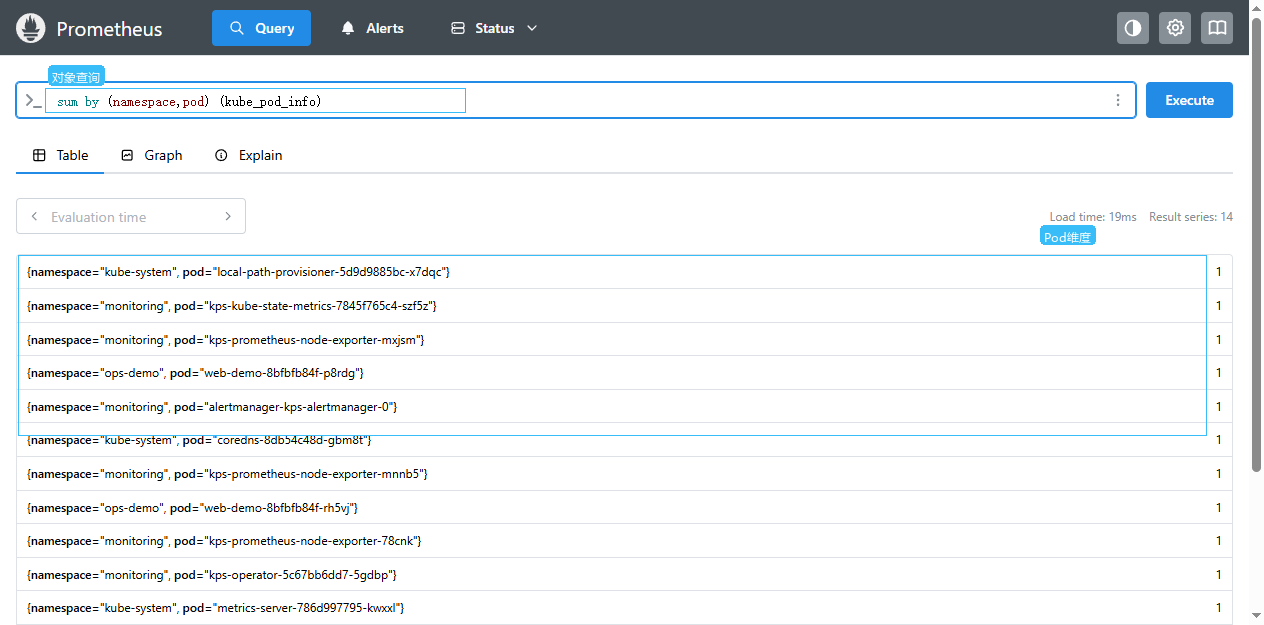Screen dimensions: 1264x625
Task: Select the web-demo-8bfbfb84f-rh5vj row
Action: point(625,508)
